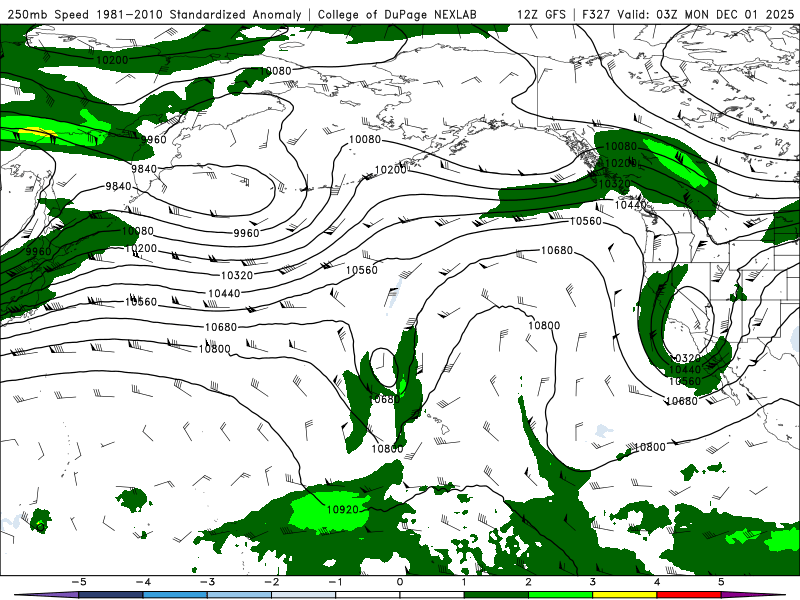Click the bright green colorbar segment between 2 and 3
The height and width of the screenshot is (600, 800).
click(x=561, y=595)
